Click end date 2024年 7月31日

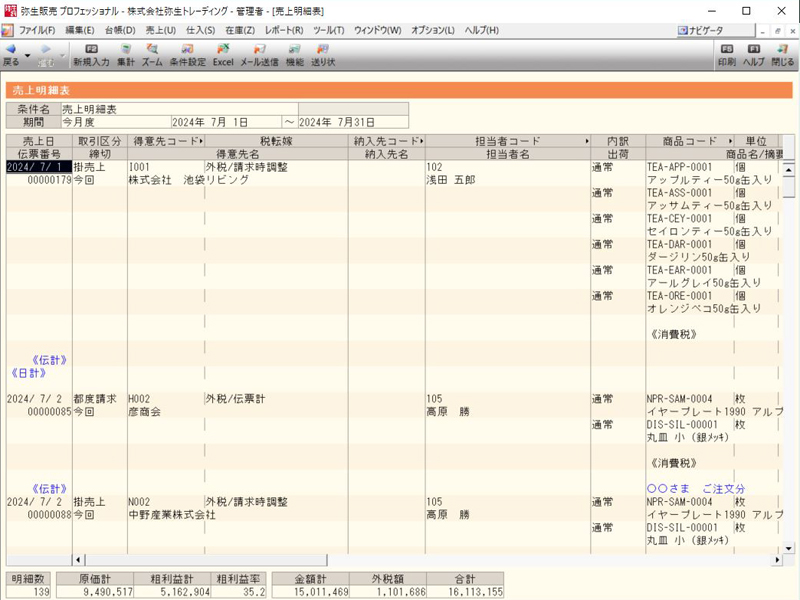tap(353, 122)
